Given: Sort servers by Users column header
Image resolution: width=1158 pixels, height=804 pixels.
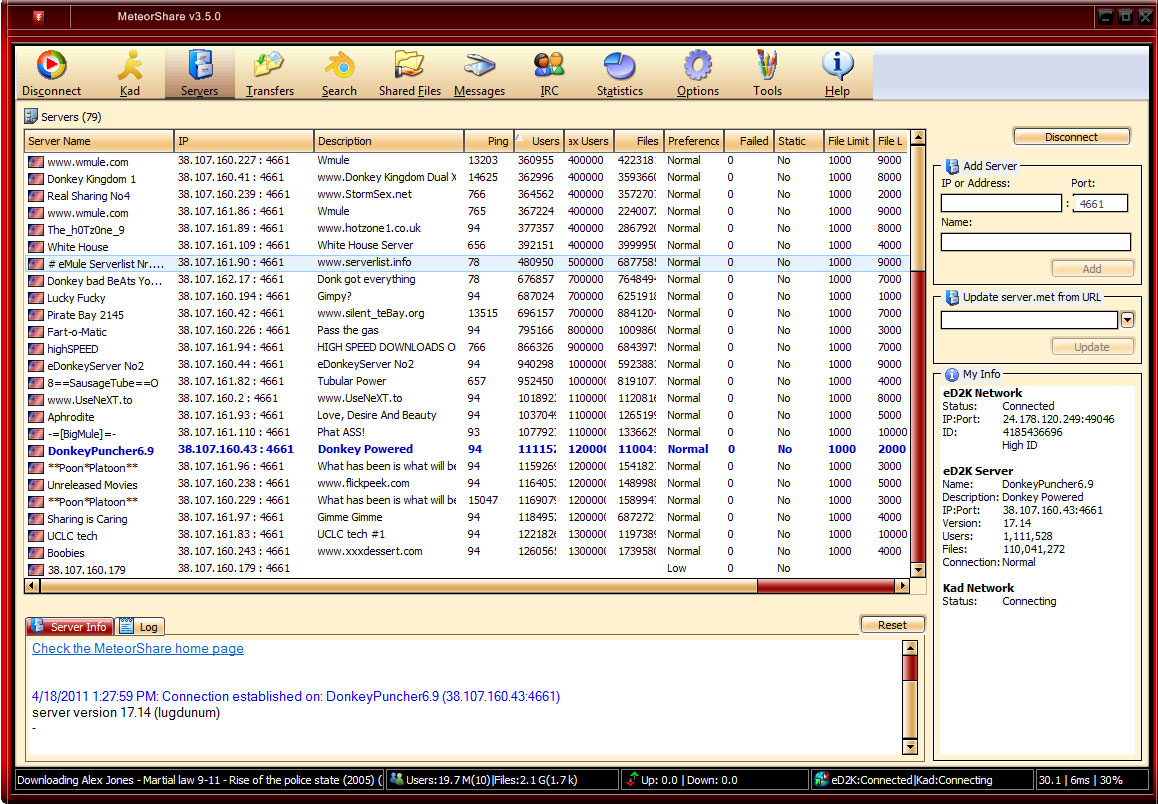Looking at the screenshot, I should (540, 141).
